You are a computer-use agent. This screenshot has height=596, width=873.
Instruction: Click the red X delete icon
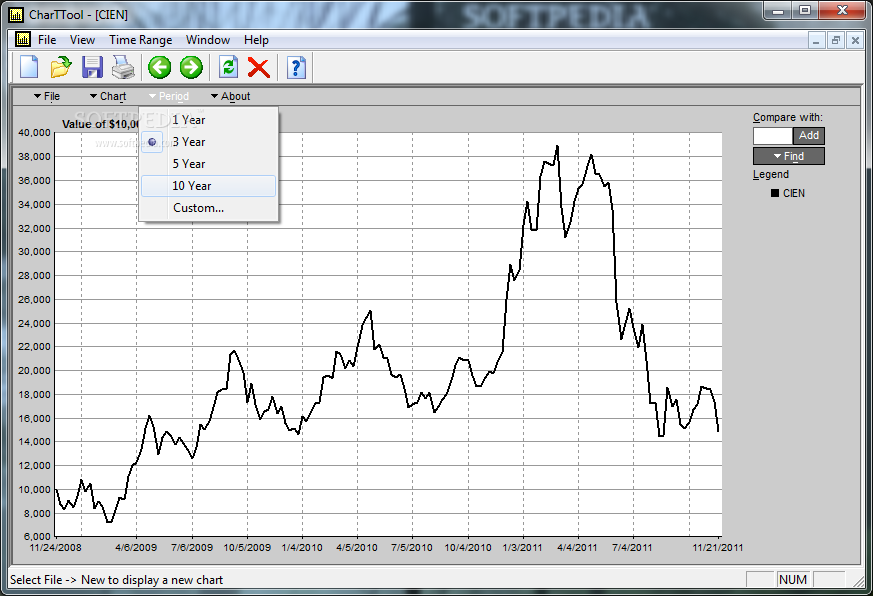coord(259,67)
